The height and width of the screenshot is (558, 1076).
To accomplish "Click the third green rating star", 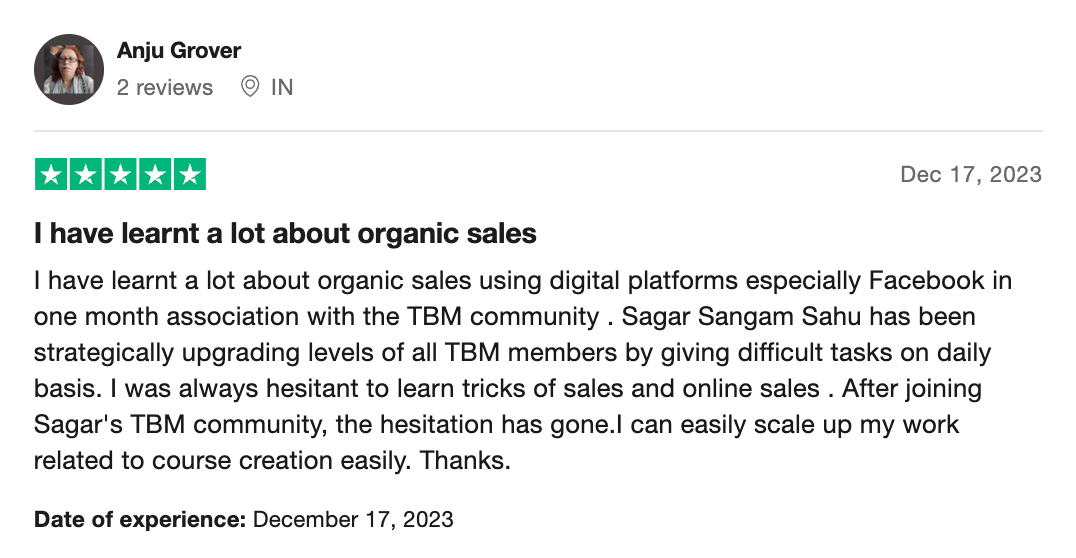I will pyautogui.click(x=120, y=175).
